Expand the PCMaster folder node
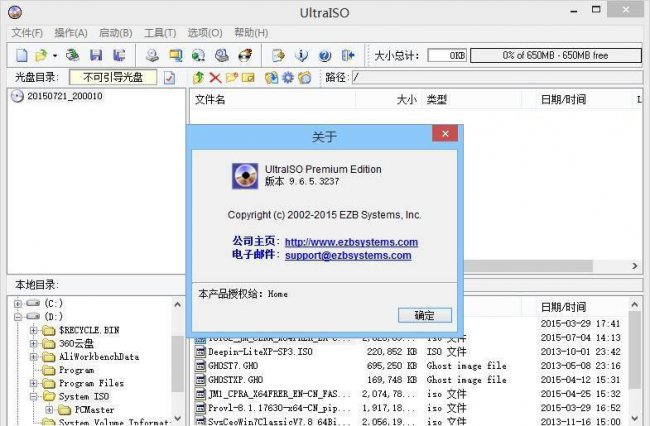Screen dimensions: 650x426 pos(49,410)
